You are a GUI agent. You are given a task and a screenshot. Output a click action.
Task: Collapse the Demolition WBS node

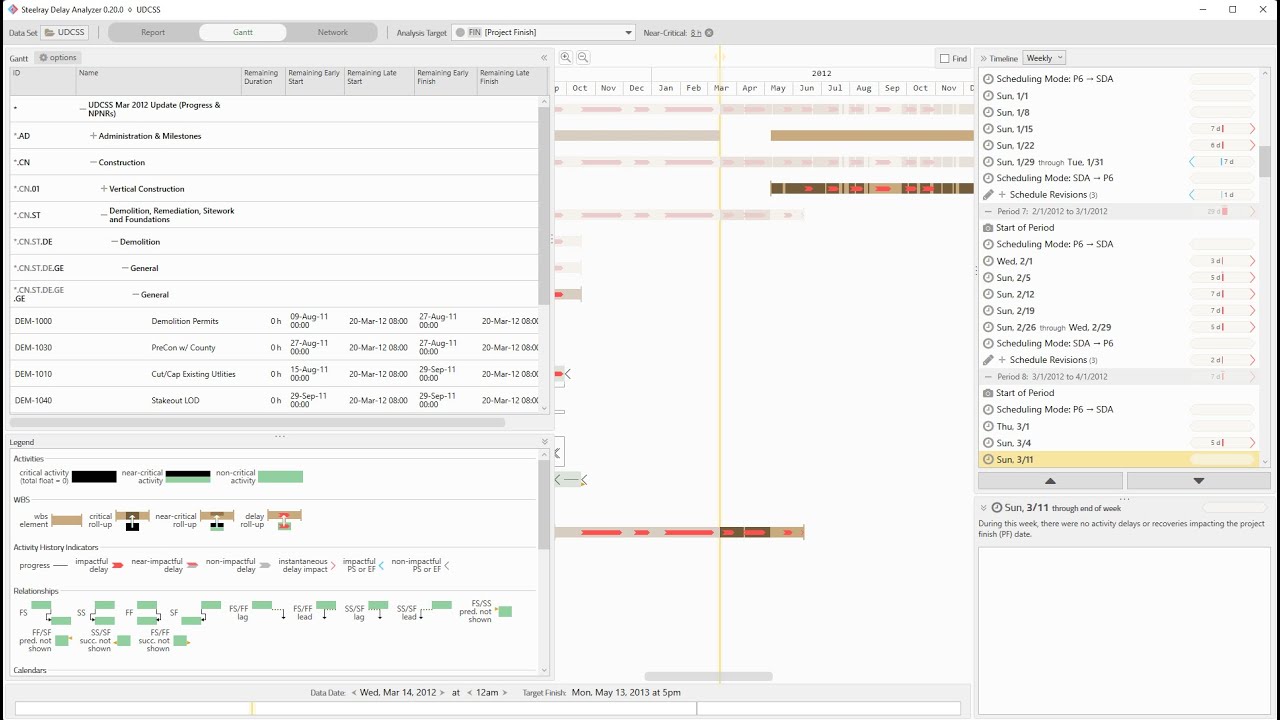click(114, 242)
